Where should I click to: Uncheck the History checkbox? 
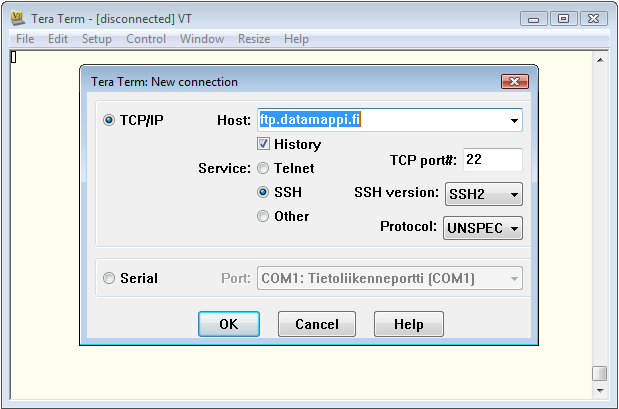click(x=263, y=144)
